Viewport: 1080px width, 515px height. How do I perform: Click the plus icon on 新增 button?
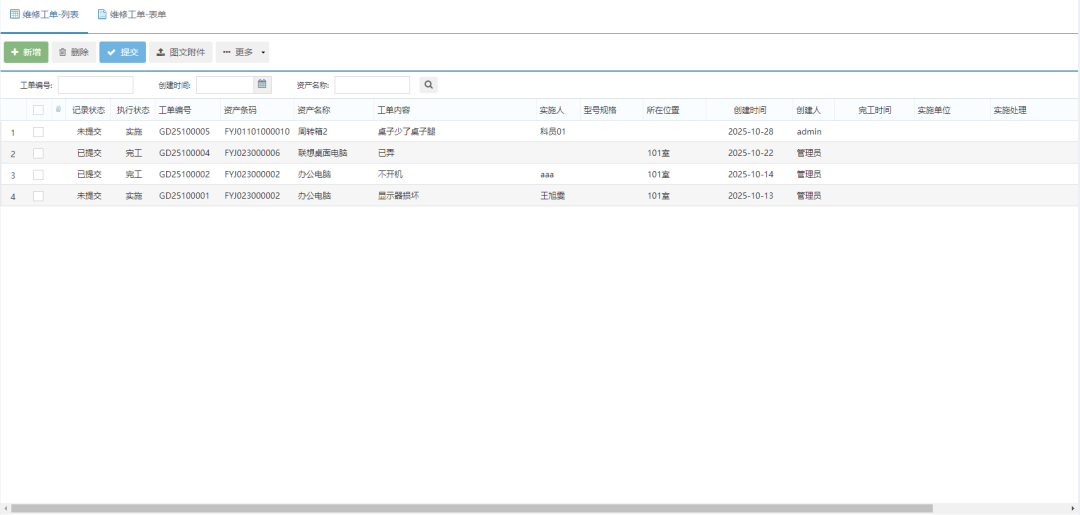[14, 52]
